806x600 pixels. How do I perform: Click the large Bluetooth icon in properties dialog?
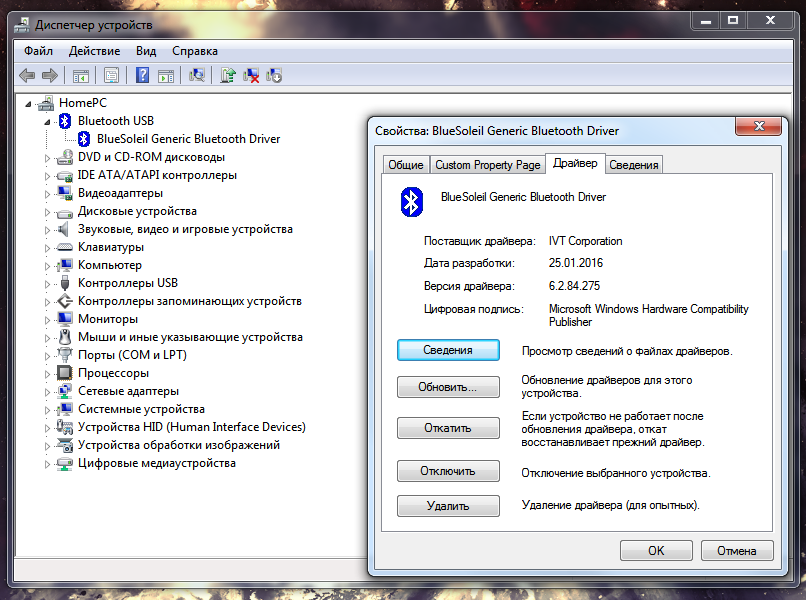[411, 202]
